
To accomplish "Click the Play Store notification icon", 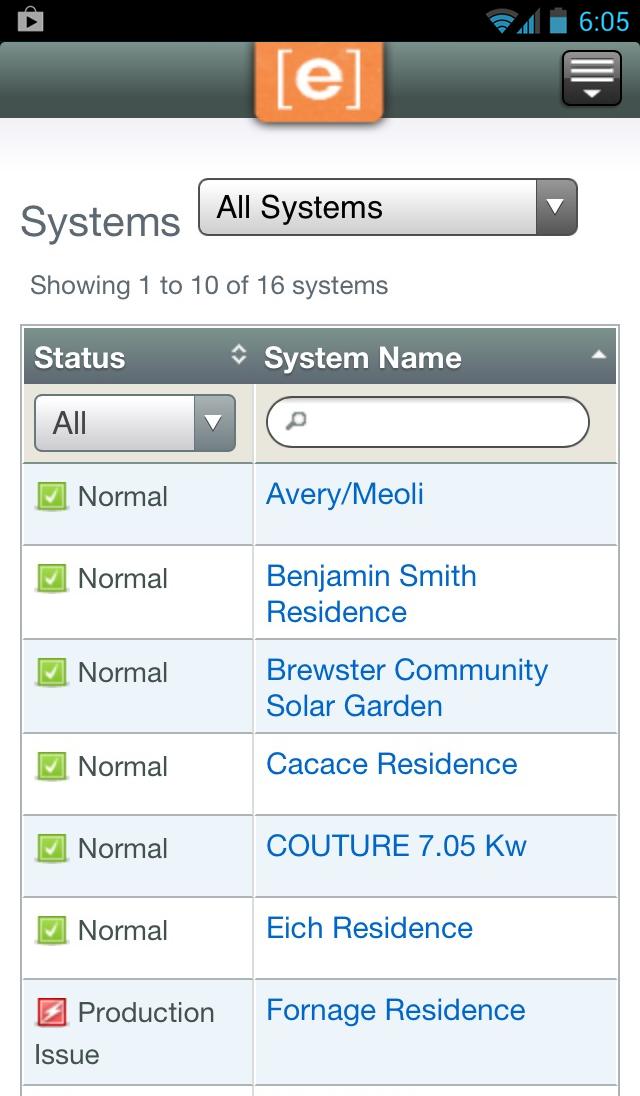I will click(30, 20).
